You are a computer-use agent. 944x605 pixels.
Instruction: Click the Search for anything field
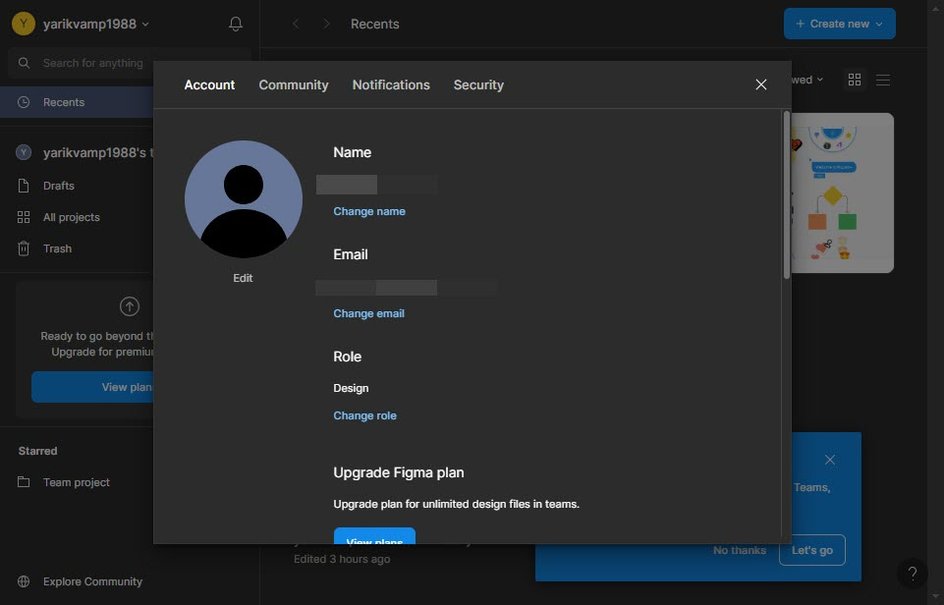click(81, 63)
